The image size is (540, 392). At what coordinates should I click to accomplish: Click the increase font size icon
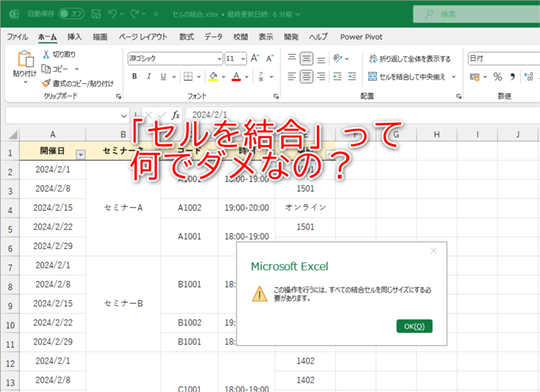[x=255, y=58]
